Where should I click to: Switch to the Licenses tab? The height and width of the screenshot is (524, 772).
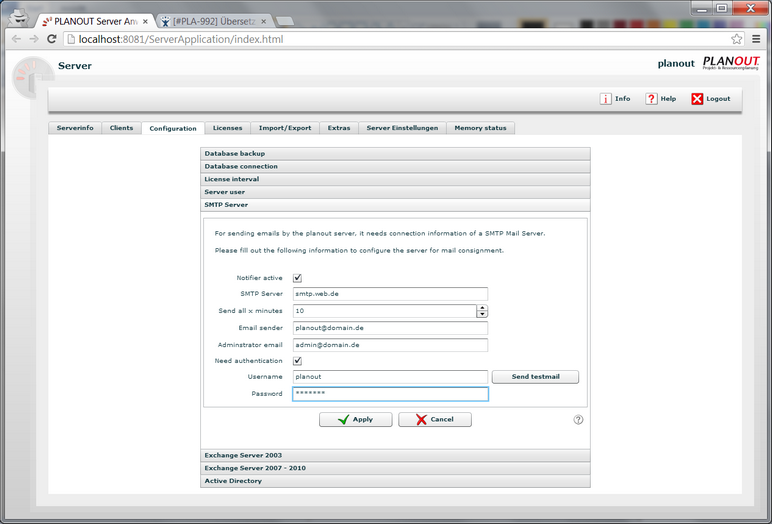(x=227, y=128)
